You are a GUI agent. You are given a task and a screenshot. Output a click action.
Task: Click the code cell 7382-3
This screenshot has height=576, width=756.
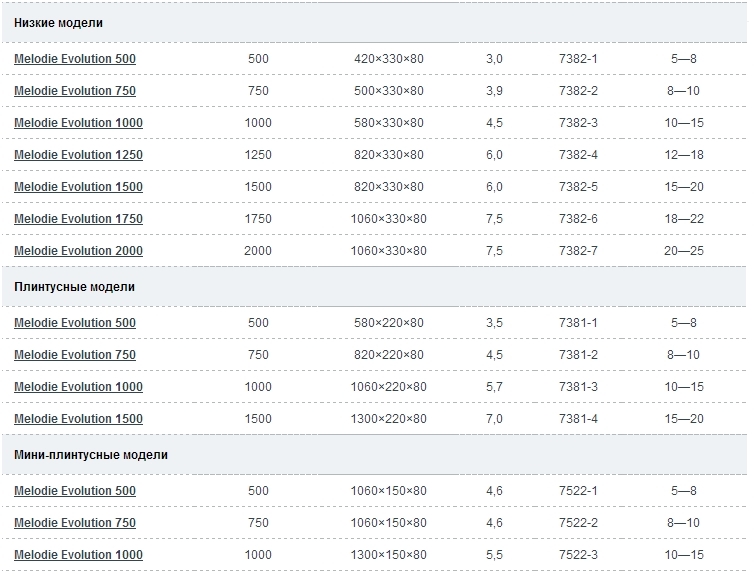pos(578,123)
